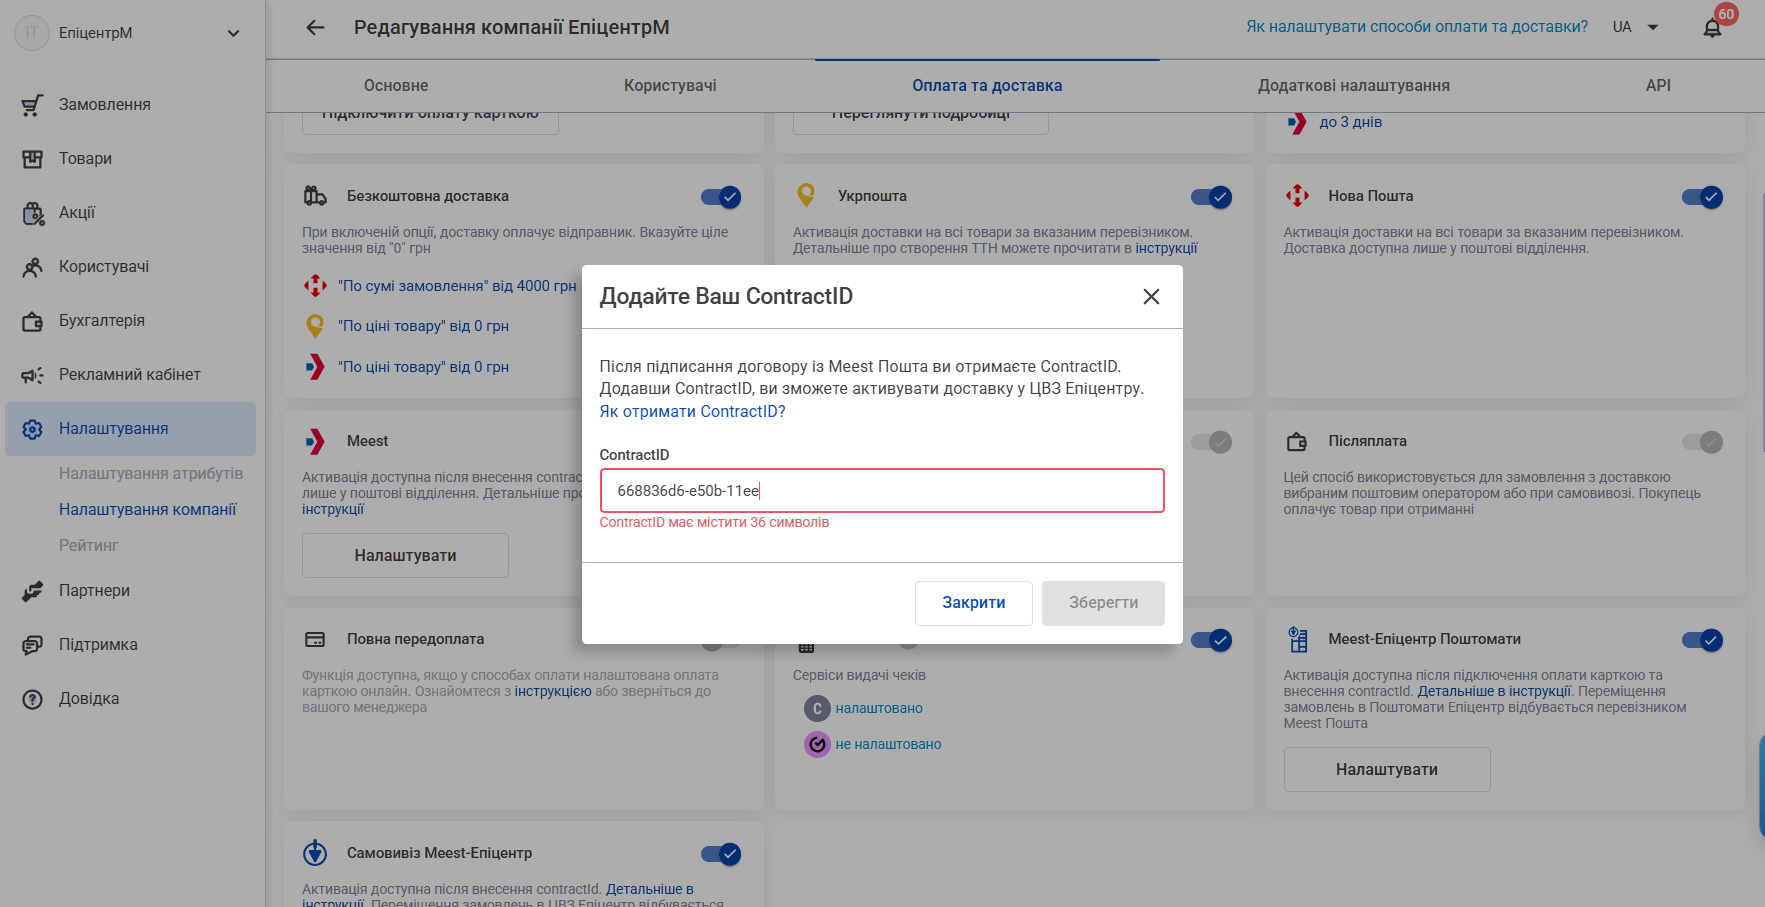The height and width of the screenshot is (907, 1765).
Task: Open Рейтинг submenu item
Action: (x=89, y=546)
